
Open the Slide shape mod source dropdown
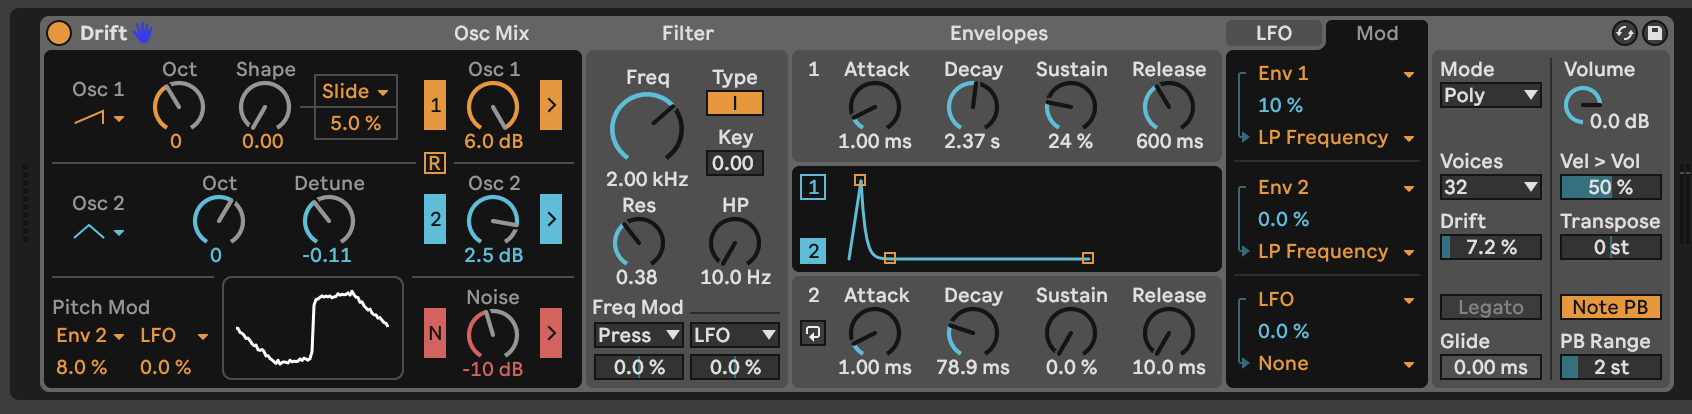(356, 91)
